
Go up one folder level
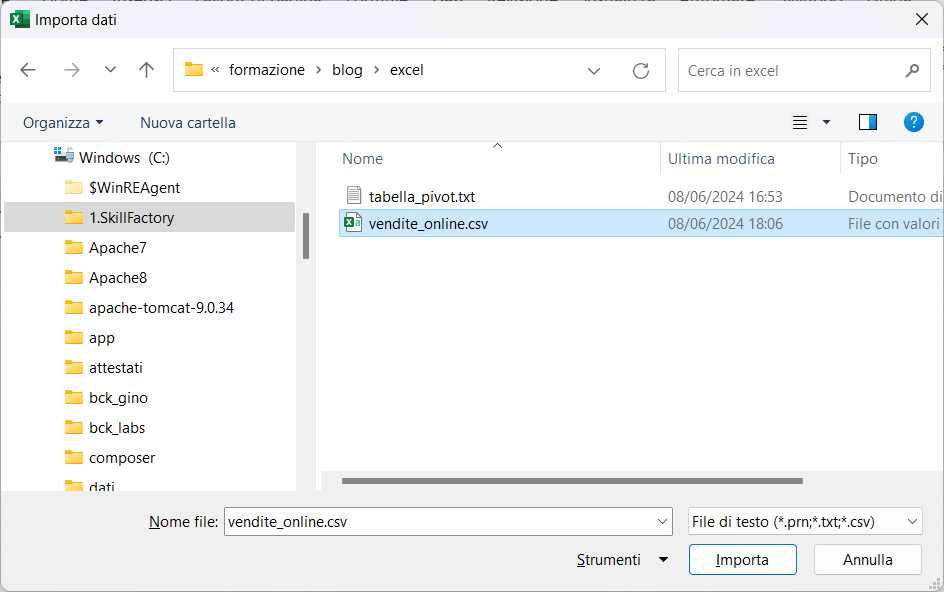click(x=147, y=70)
